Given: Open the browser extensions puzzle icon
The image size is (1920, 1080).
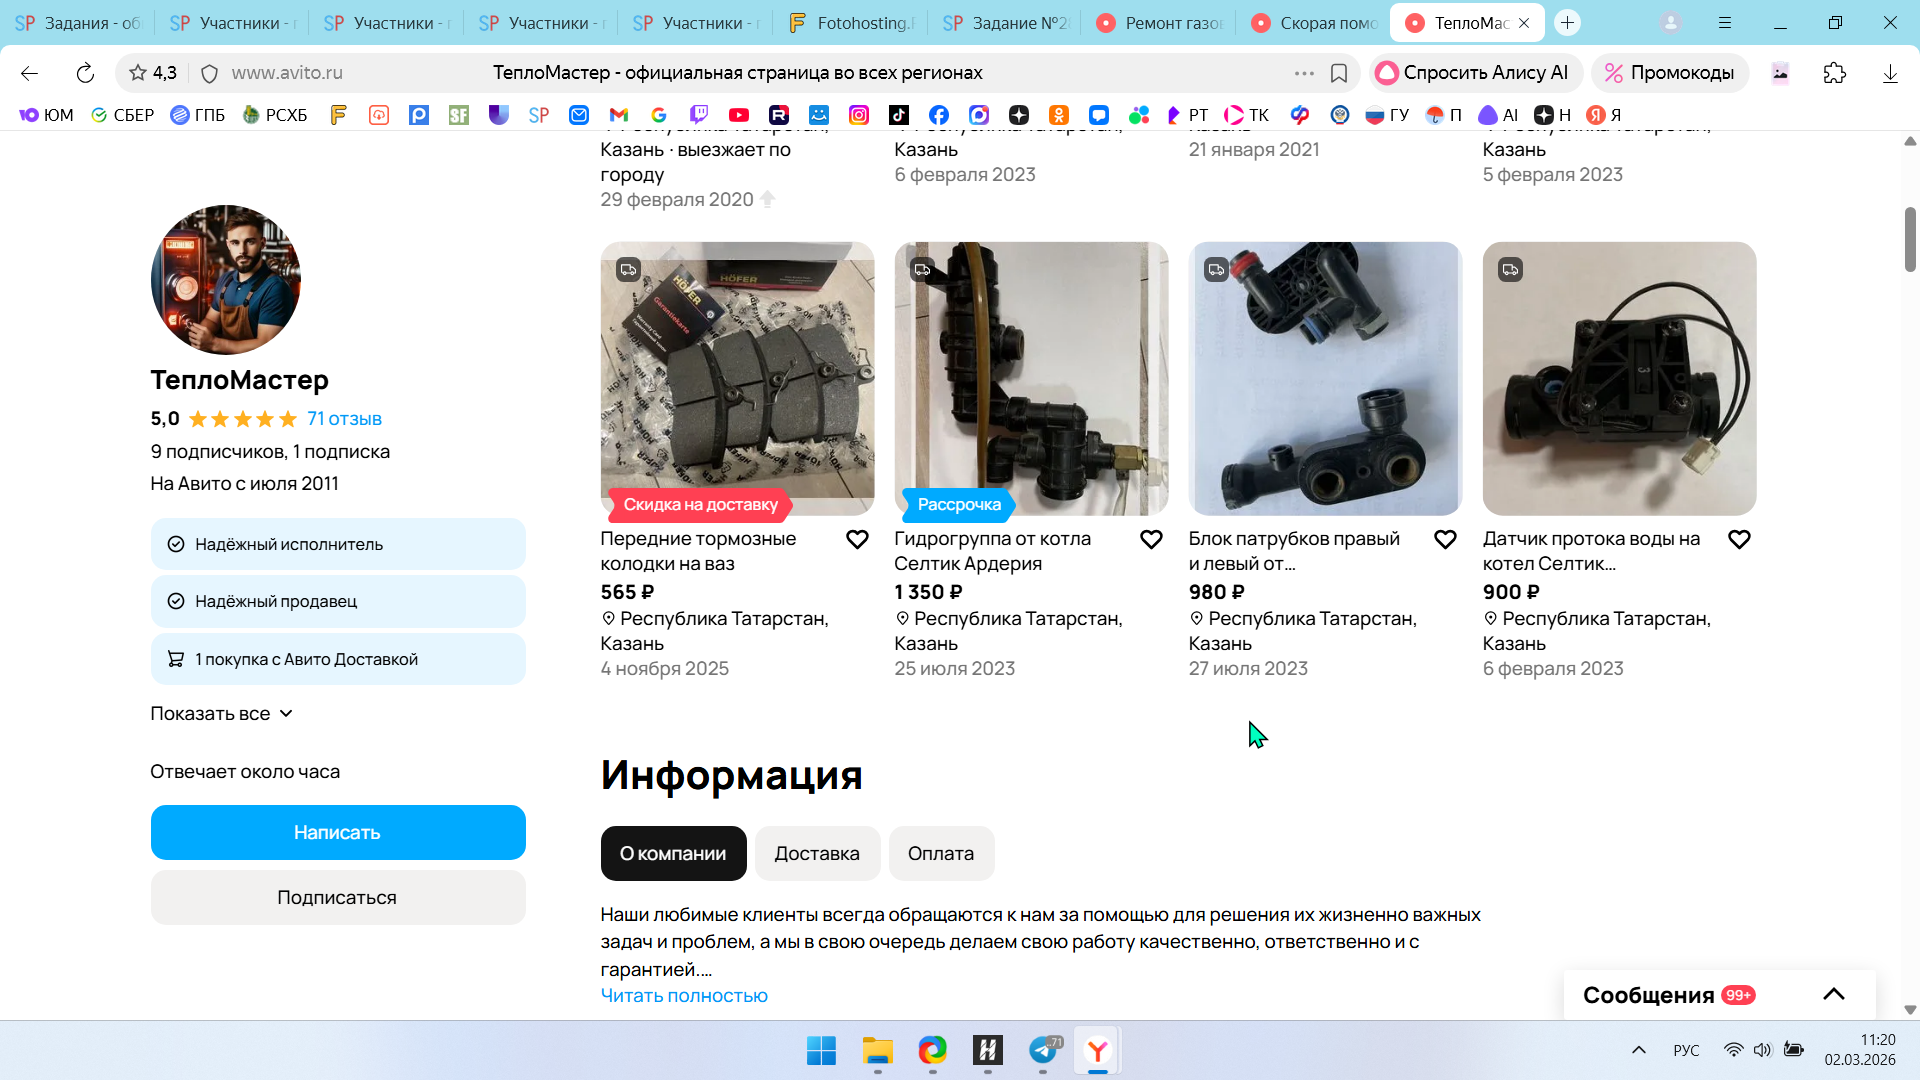Looking at the screenshot, I should coord(1834,73).
